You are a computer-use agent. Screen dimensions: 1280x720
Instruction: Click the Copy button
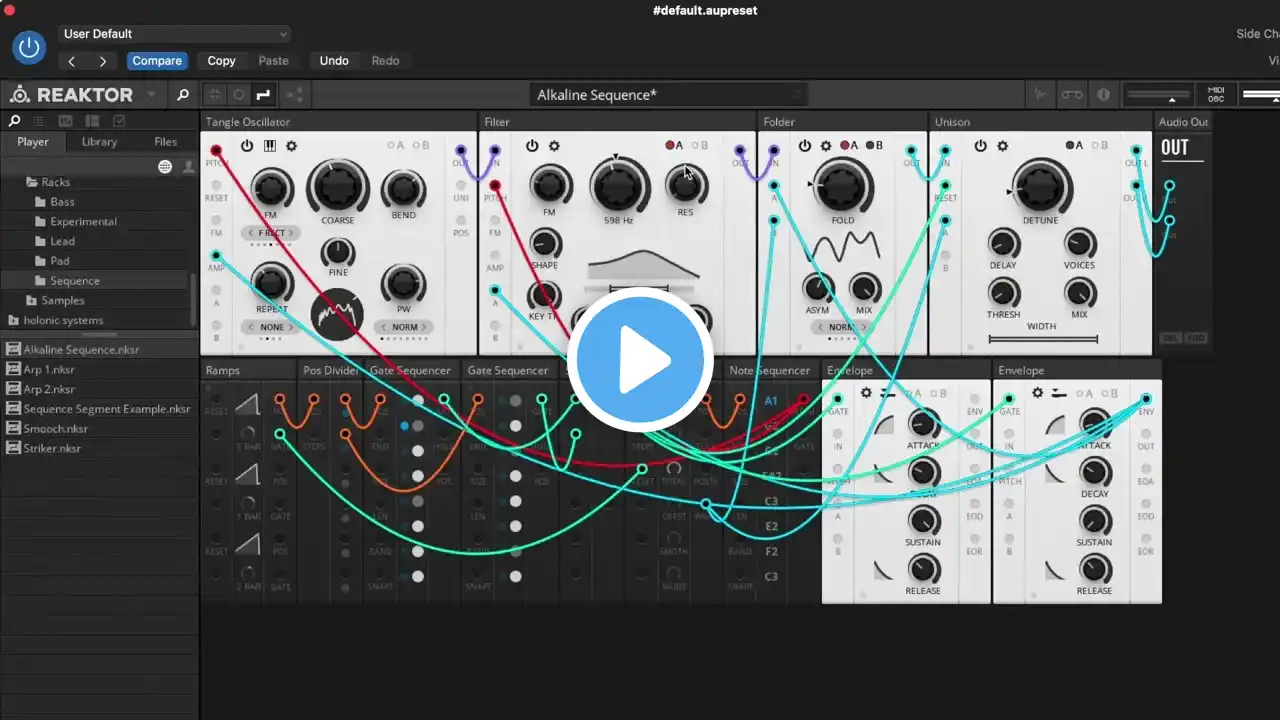[221, 61]
